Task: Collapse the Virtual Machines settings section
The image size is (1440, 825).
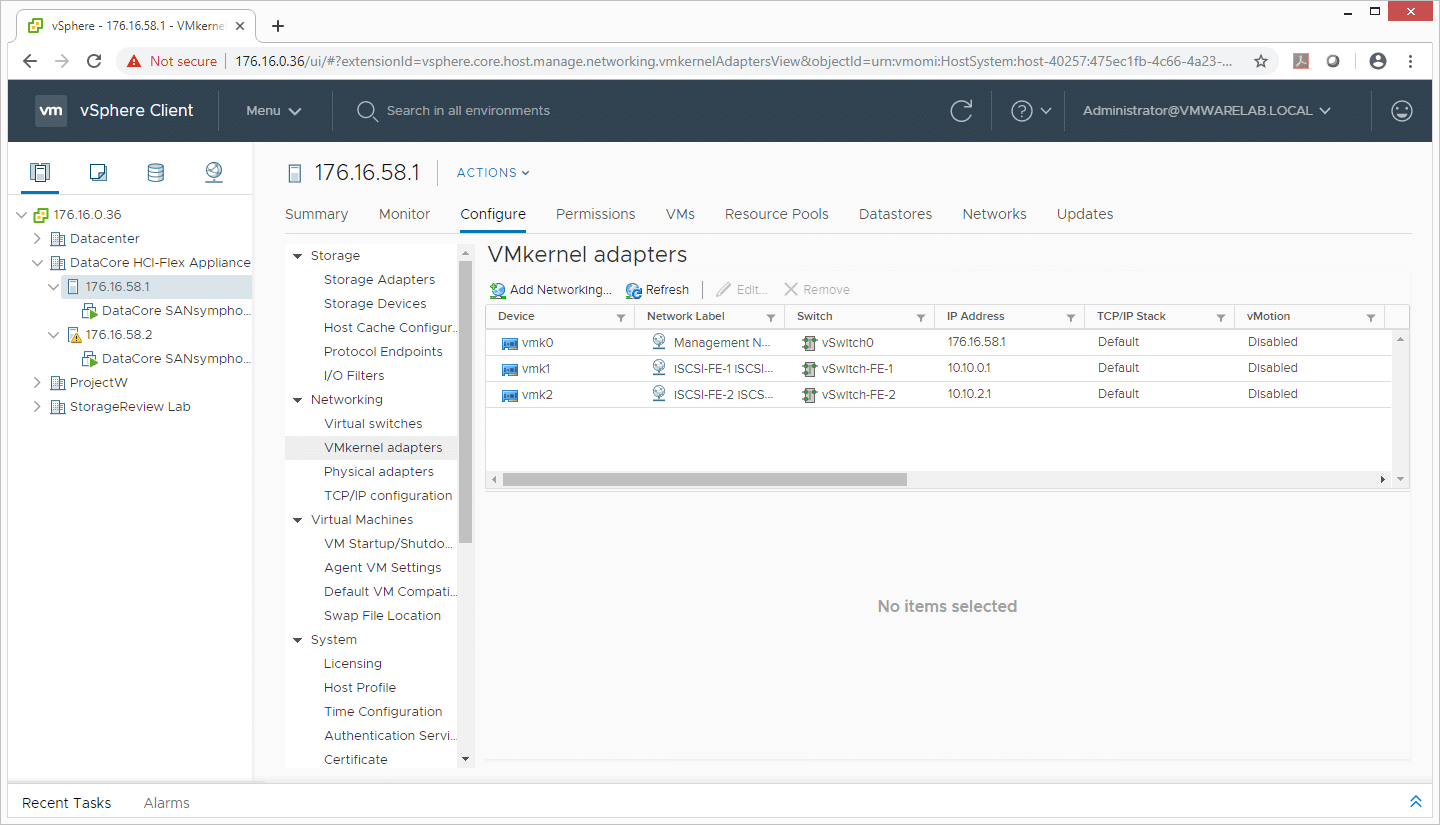Action: (297, 520)
